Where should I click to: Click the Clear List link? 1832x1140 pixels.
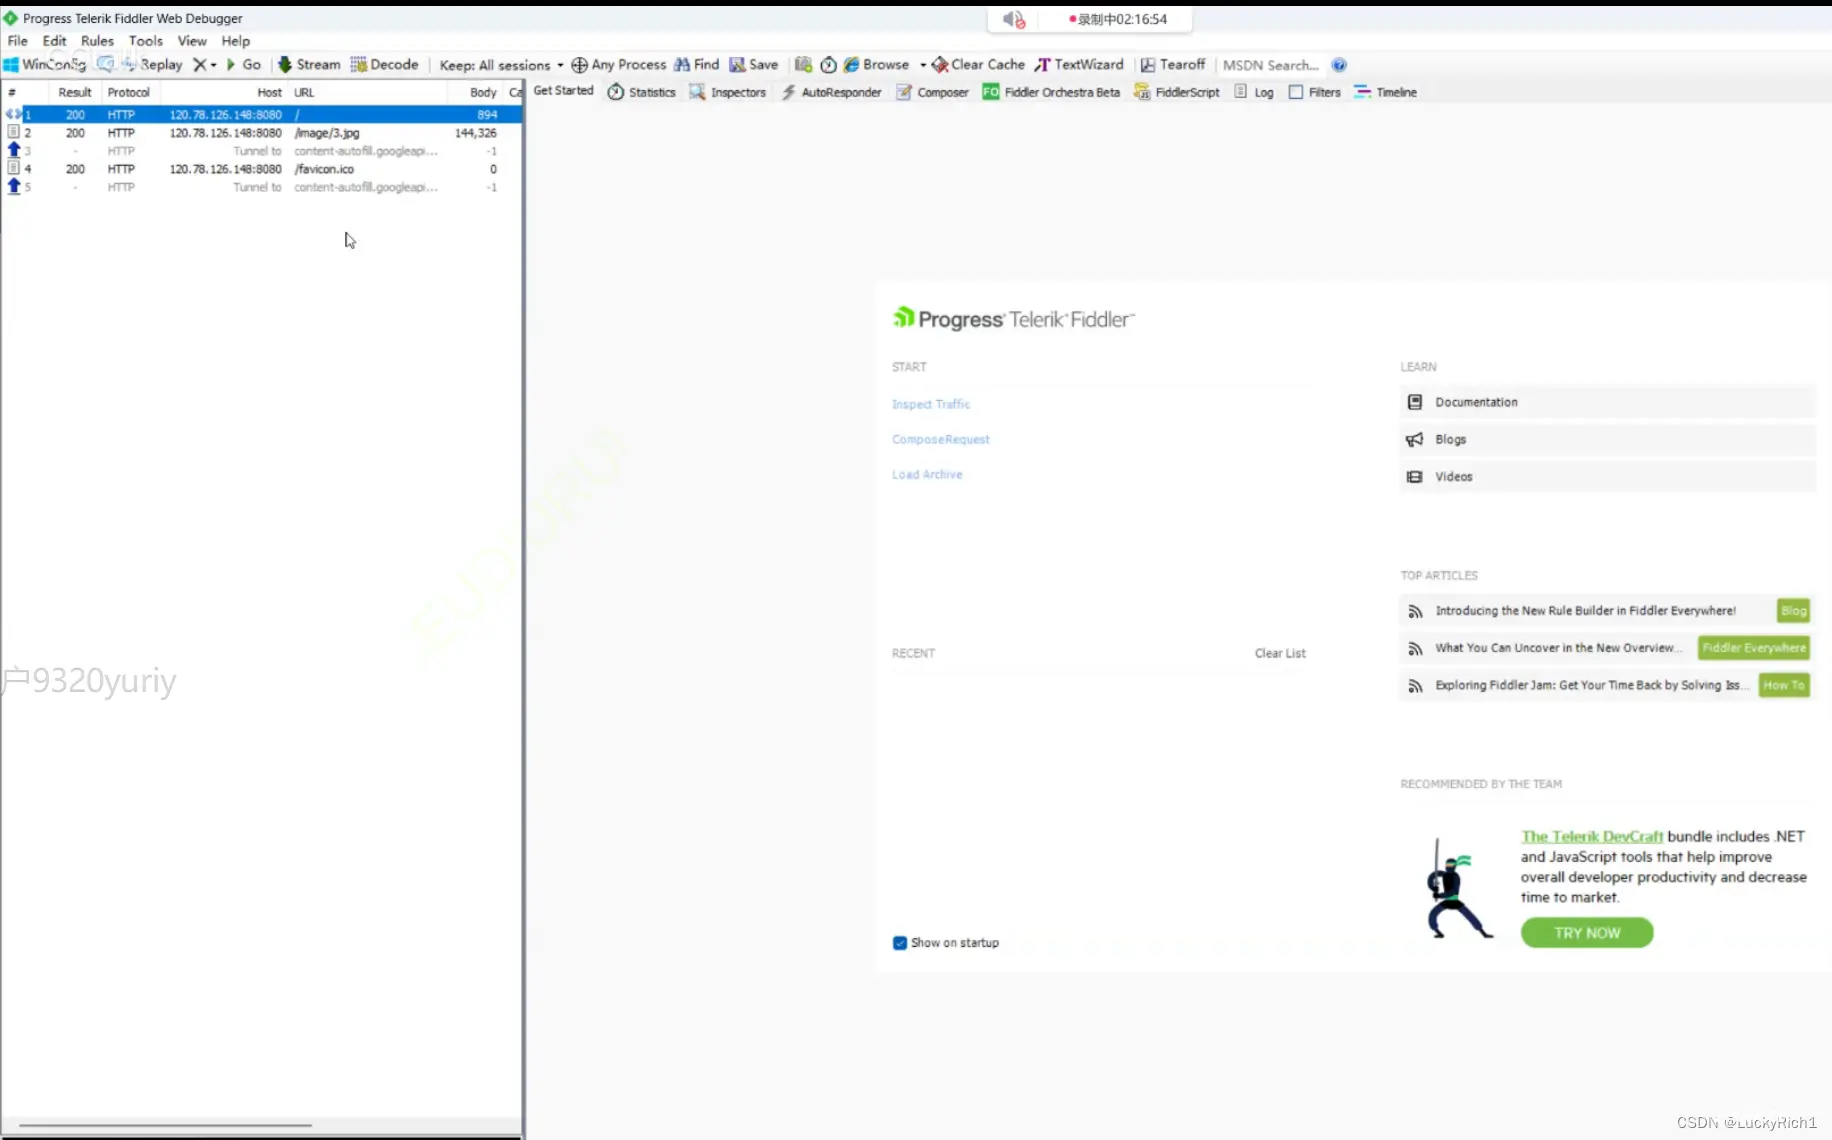pyautogui.click(x=1280, y=653)
